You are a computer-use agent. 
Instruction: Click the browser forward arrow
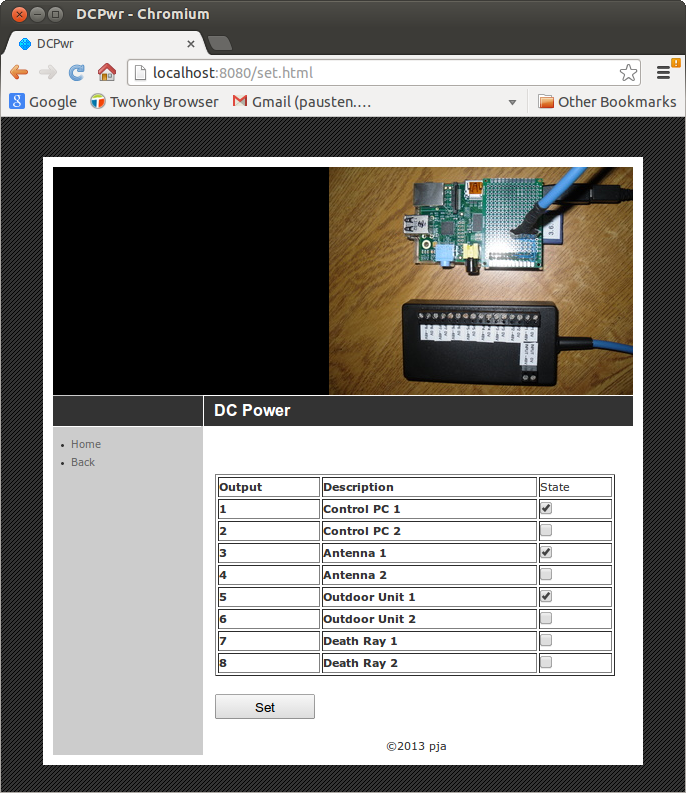[47, 72]
